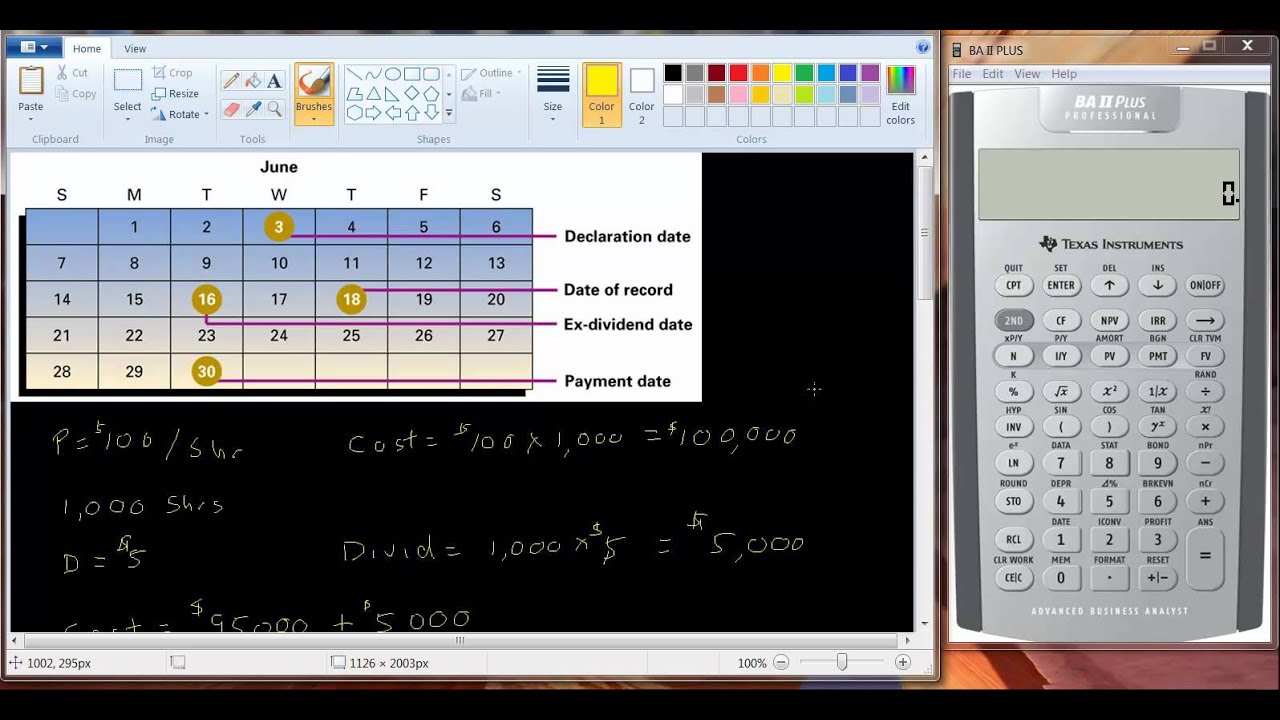Click the Paste clipboard icon

coord(31,81)
